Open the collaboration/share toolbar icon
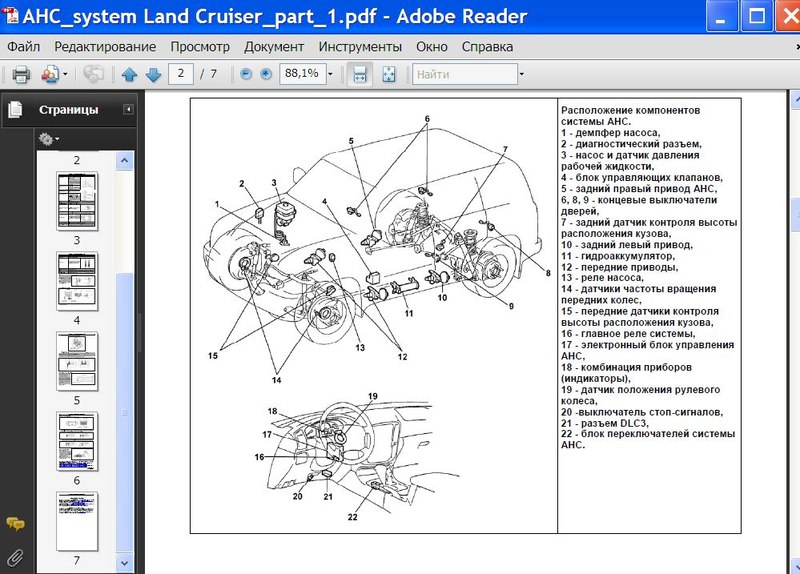Screen dimensions: 800x574 tap(50, 74)
